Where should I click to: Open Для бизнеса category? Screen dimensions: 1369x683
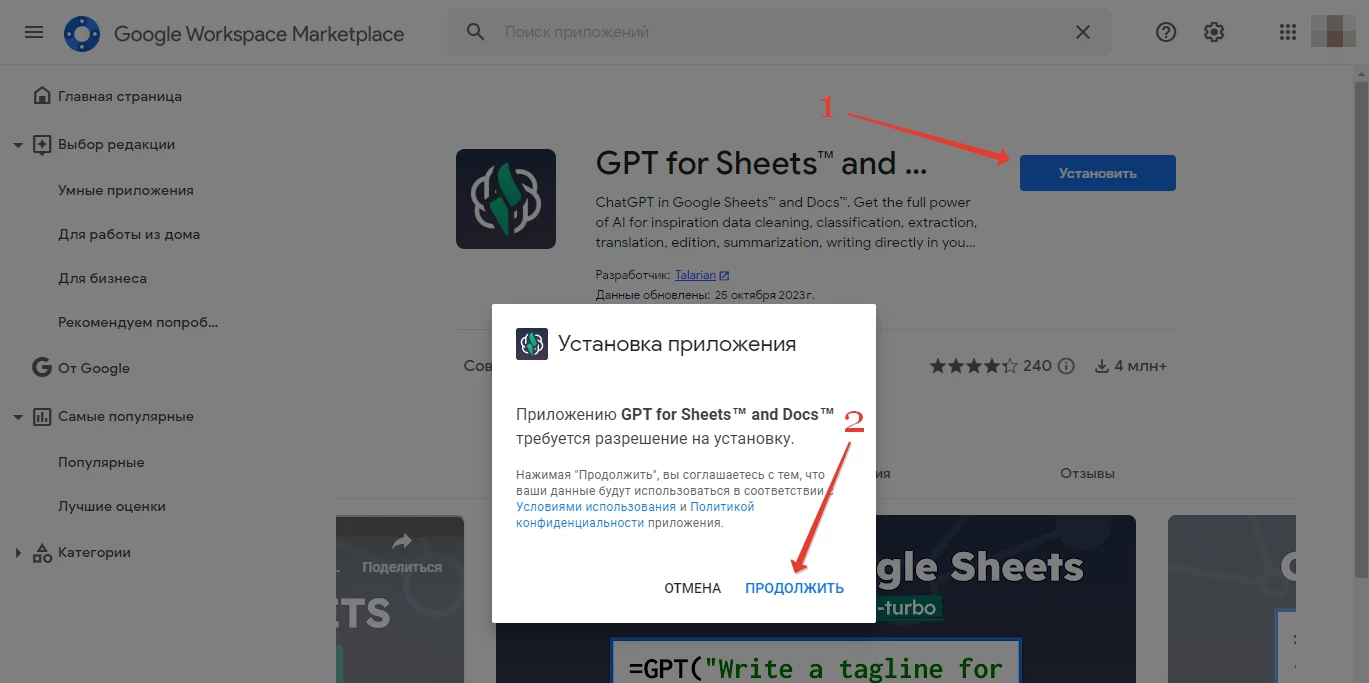102,278
